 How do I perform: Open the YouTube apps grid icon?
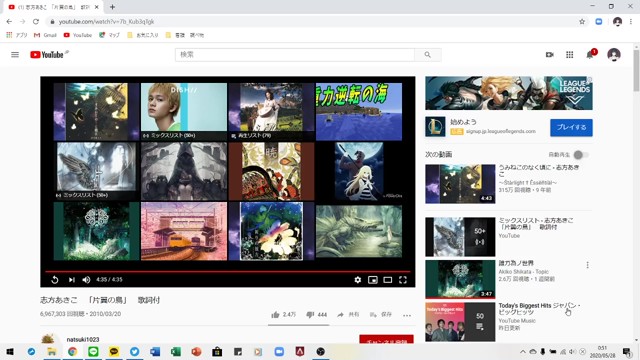(x=569, y=55)
